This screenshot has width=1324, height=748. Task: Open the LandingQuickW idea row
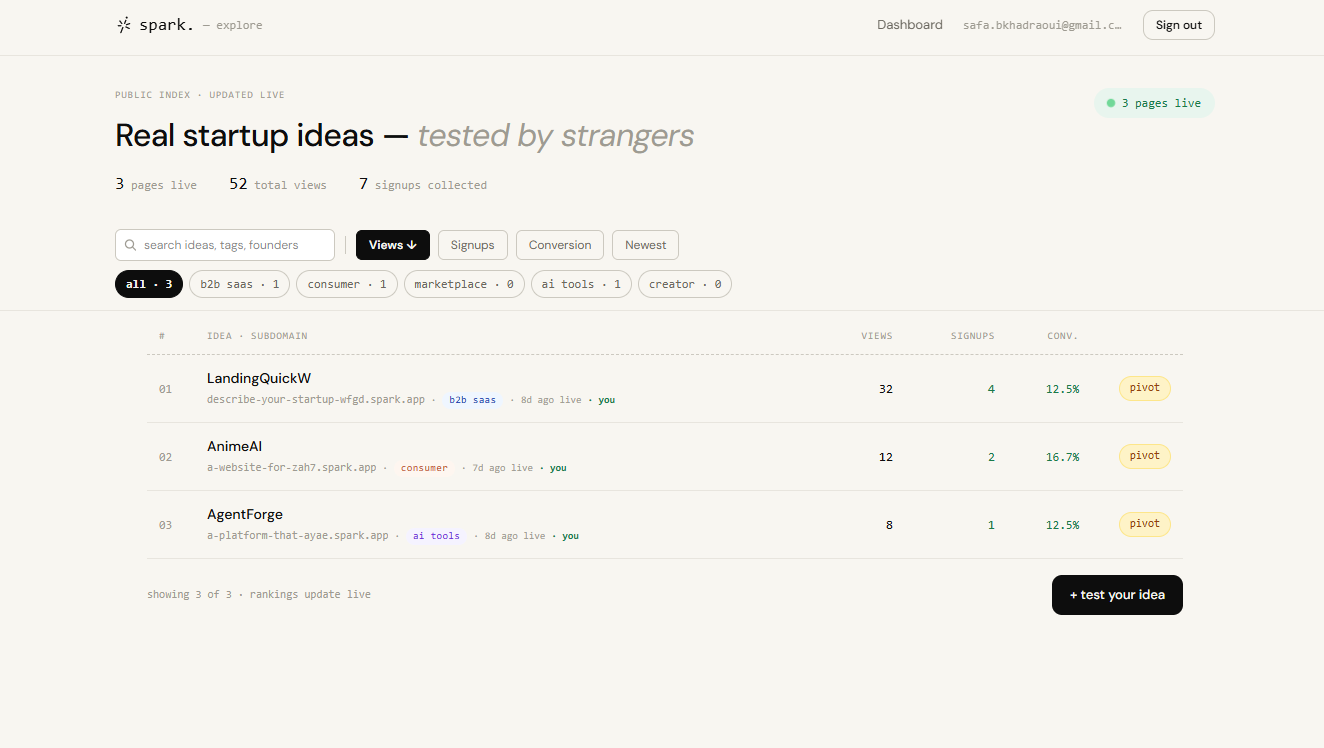(259, 378)
